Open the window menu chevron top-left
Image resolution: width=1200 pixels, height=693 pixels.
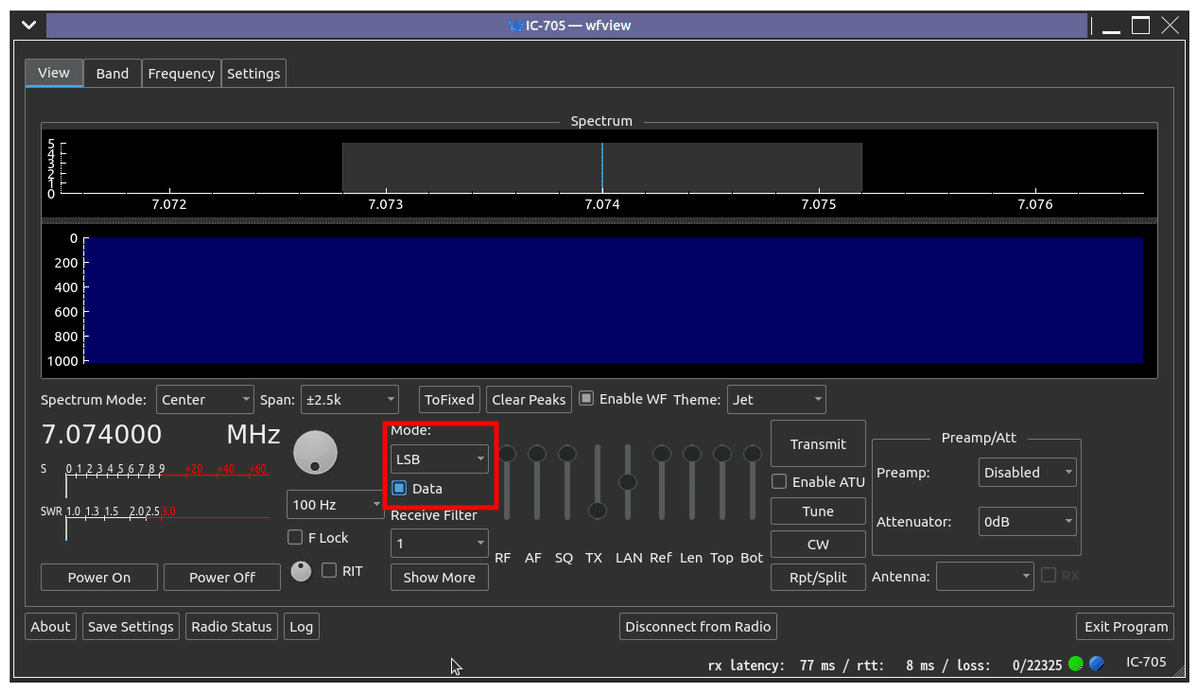point(28,24)
